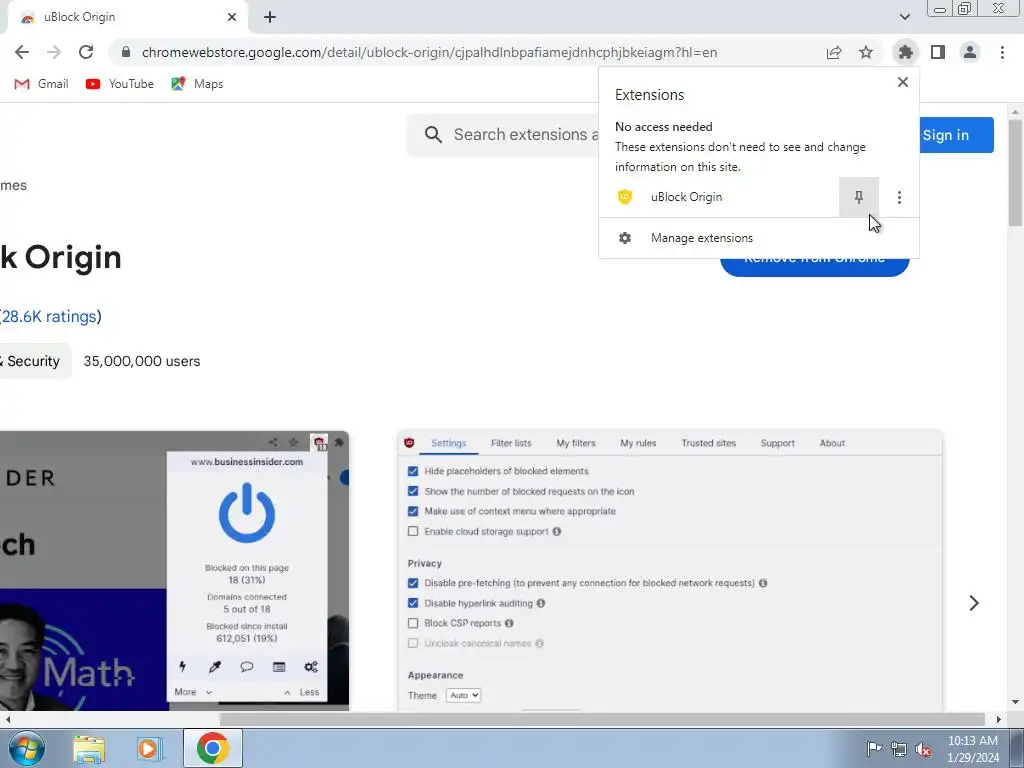View site information lock icon
This screenshot has width=1024, height=768.
coord(126,52)
